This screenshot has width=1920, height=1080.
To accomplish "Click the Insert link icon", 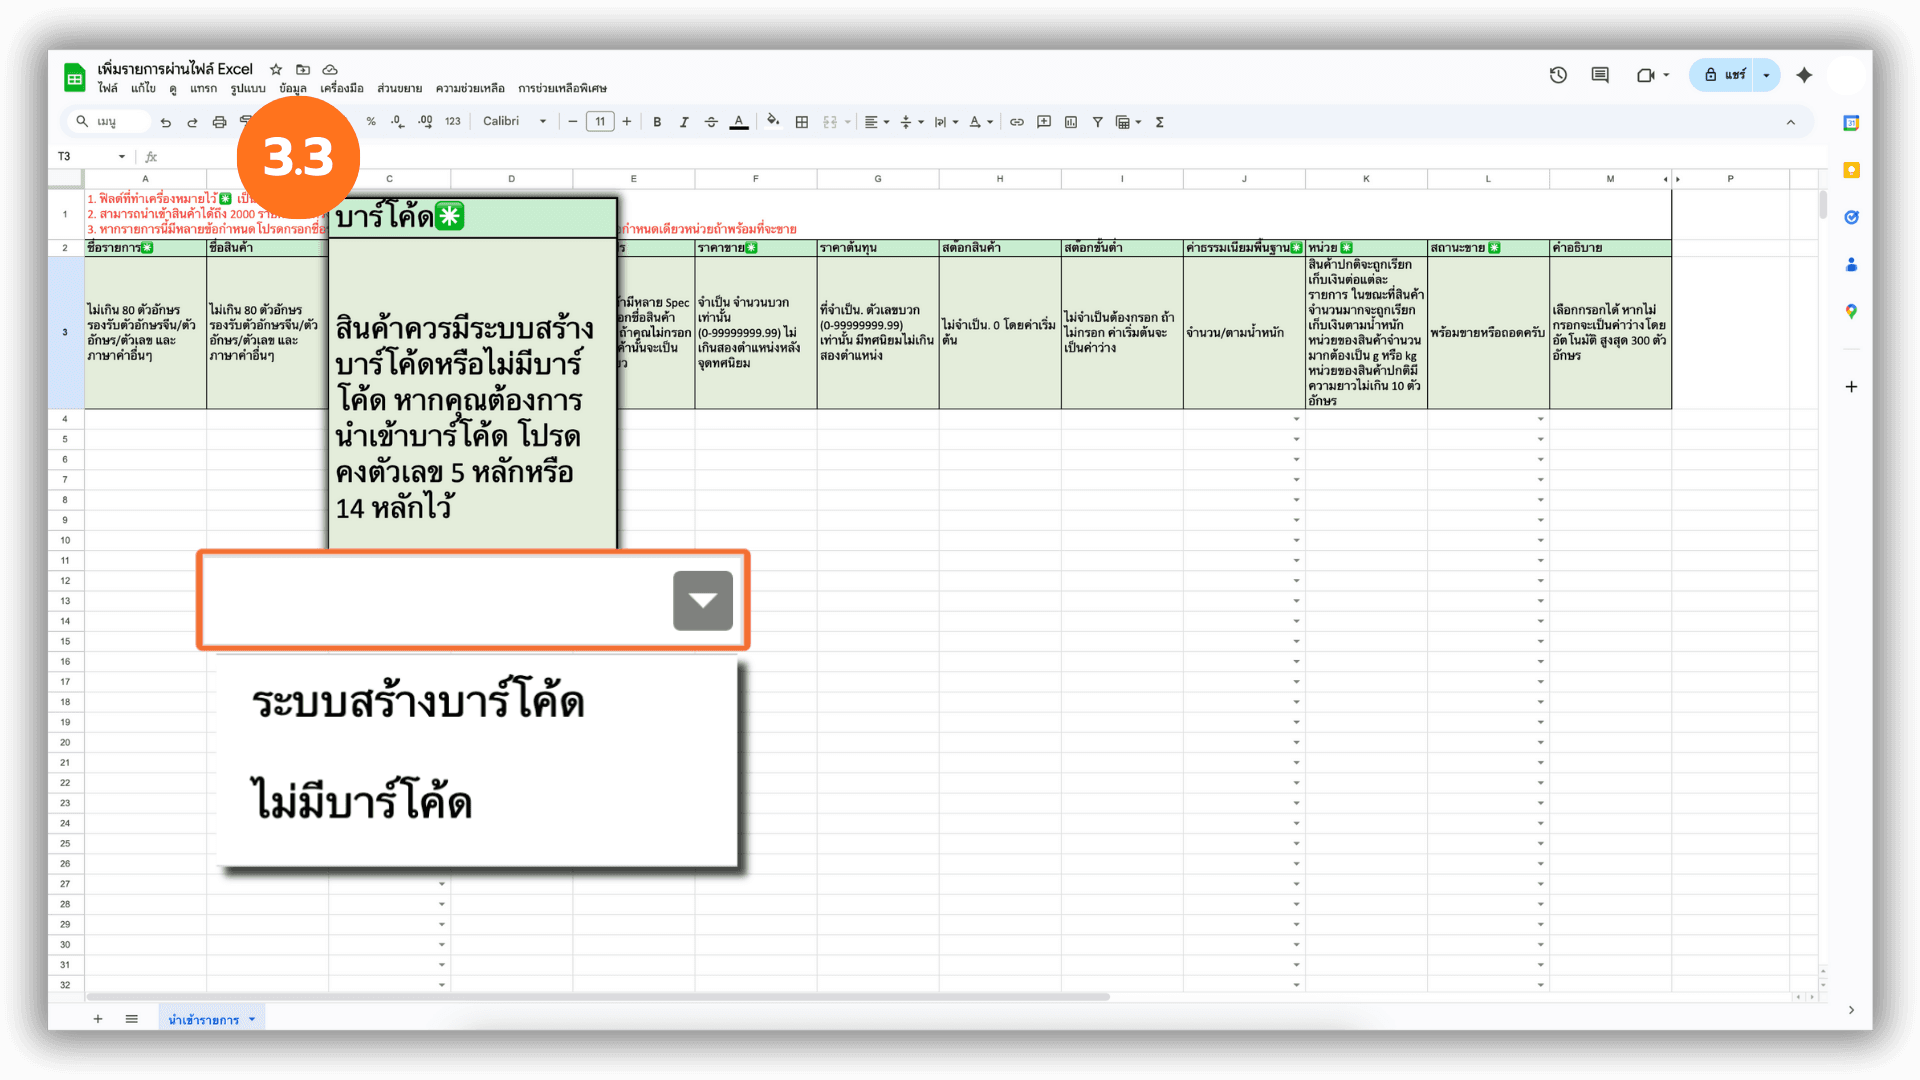I will 1016,122.
